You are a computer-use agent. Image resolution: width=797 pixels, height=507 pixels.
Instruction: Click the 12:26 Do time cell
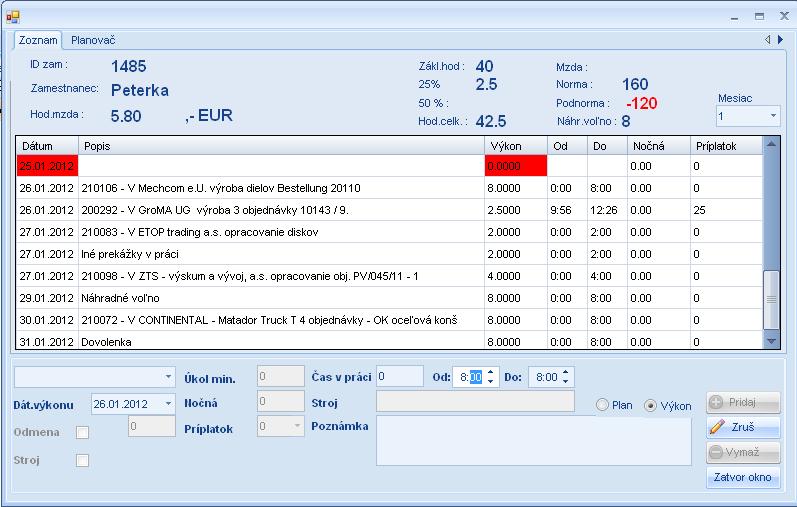coord(607,210)
